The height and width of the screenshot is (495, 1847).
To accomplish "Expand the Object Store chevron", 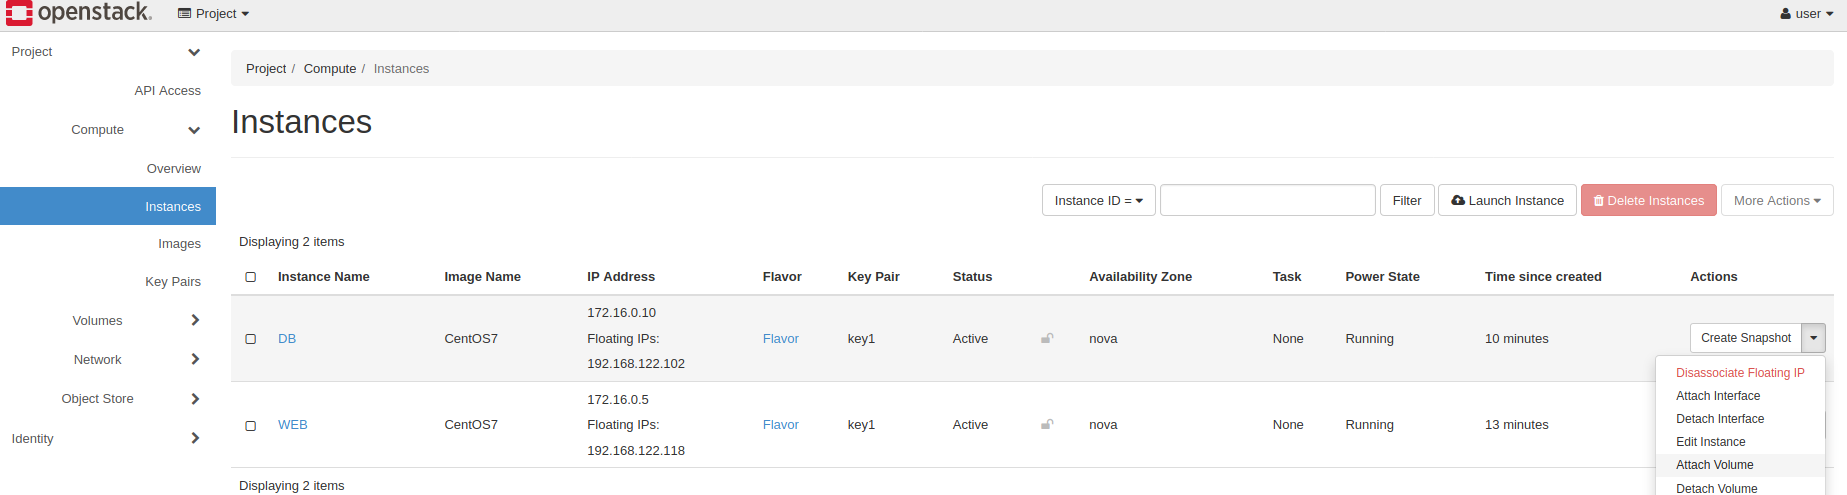I will tap(195, 398).
